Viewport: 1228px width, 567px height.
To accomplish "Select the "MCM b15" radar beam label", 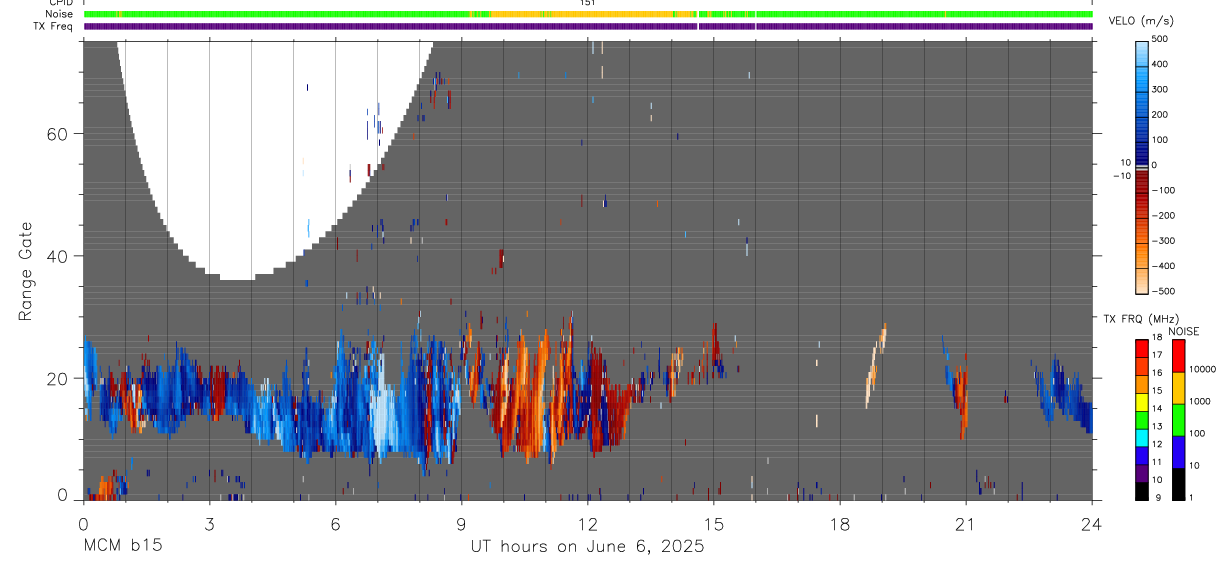I will pyautogui.click(x=122, y=546).
